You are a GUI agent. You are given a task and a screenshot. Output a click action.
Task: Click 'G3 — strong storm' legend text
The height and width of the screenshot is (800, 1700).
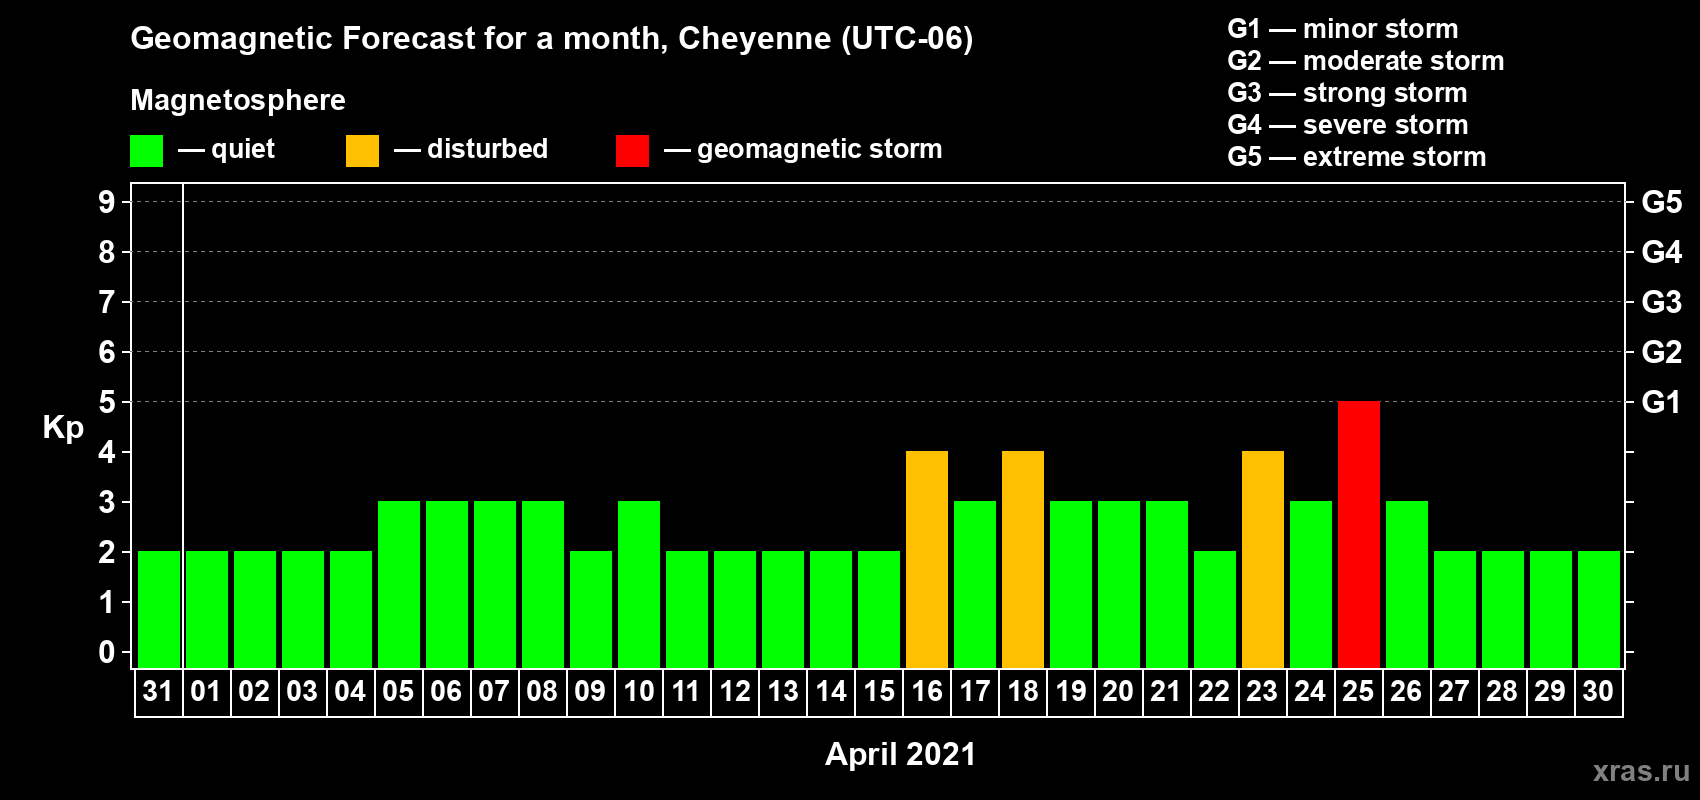click(x=1347, y=93)
